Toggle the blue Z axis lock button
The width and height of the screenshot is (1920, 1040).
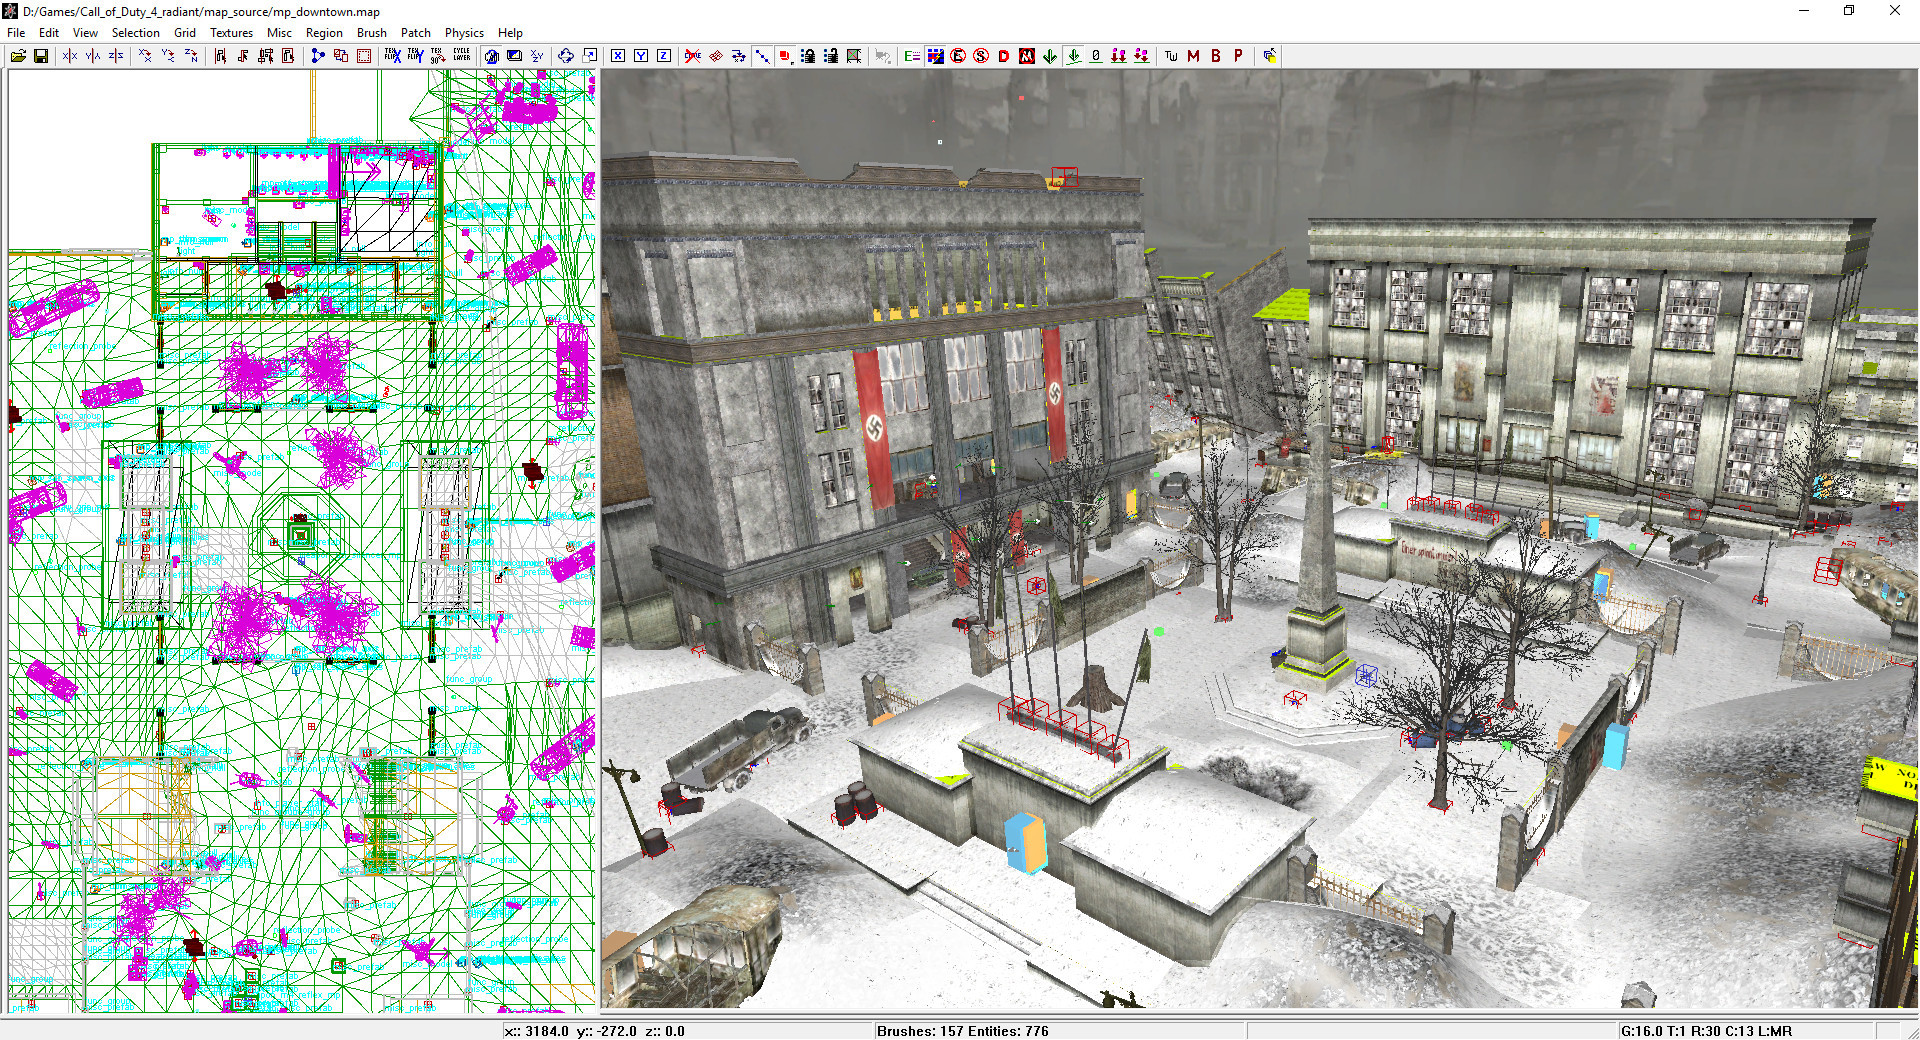point(664,56)
